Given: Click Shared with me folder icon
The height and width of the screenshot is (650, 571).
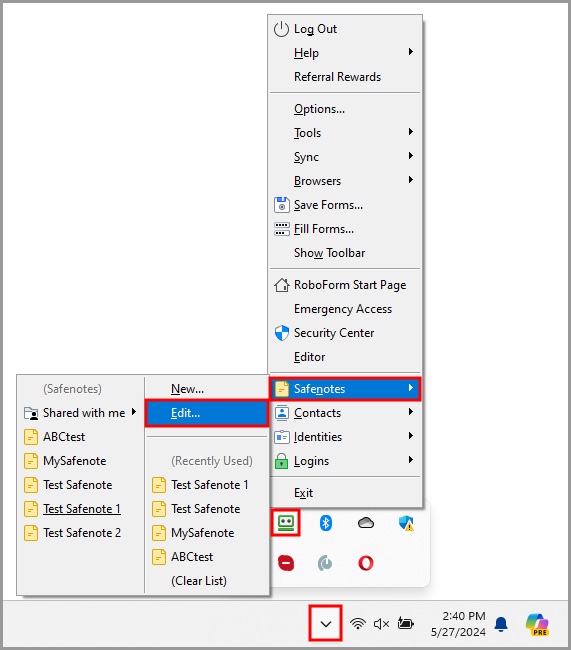Looking at the screenshot, I should (31, 413).
